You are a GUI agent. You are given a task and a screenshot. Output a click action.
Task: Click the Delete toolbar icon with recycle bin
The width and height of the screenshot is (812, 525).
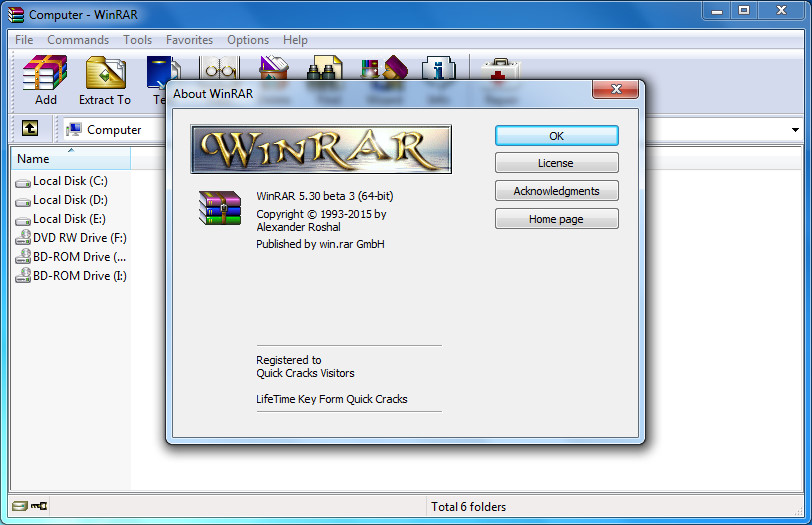click(274, 68)
